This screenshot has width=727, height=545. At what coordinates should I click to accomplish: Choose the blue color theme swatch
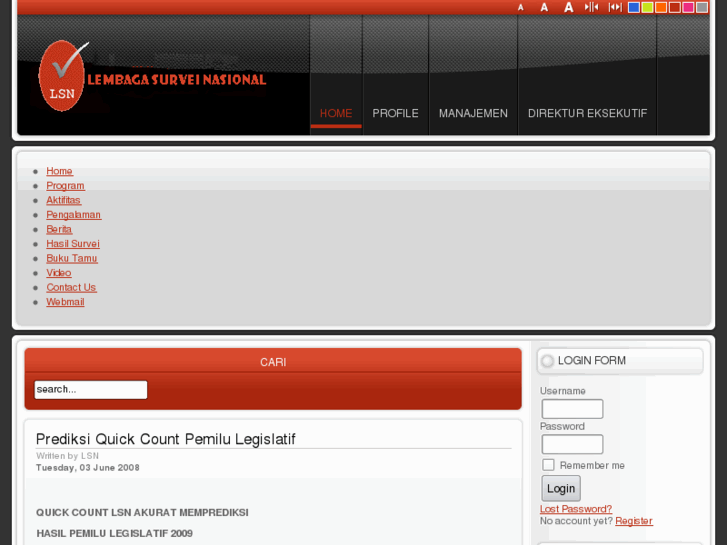click(x=634, y=7)
